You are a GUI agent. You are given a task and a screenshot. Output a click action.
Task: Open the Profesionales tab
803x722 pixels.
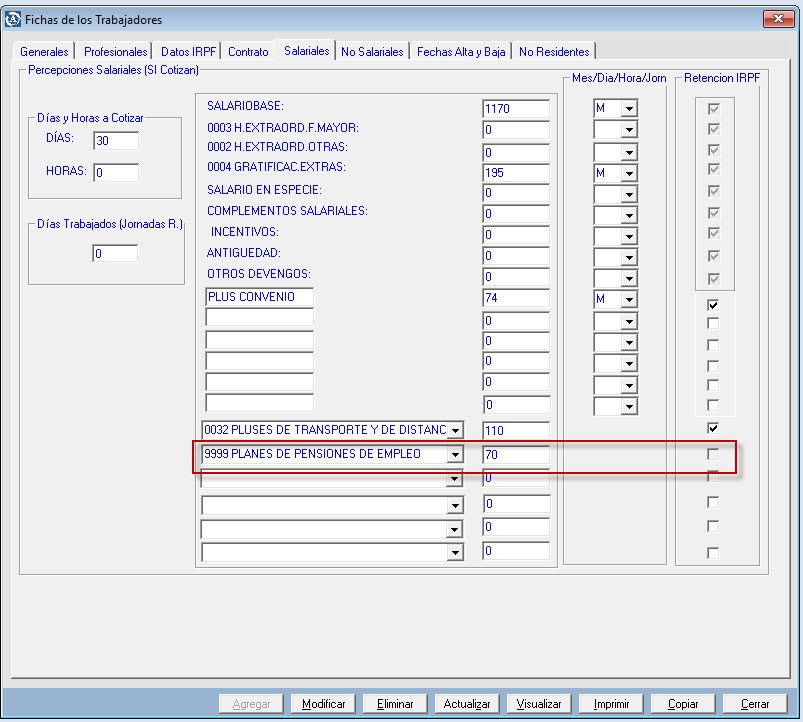click(115, 52)
